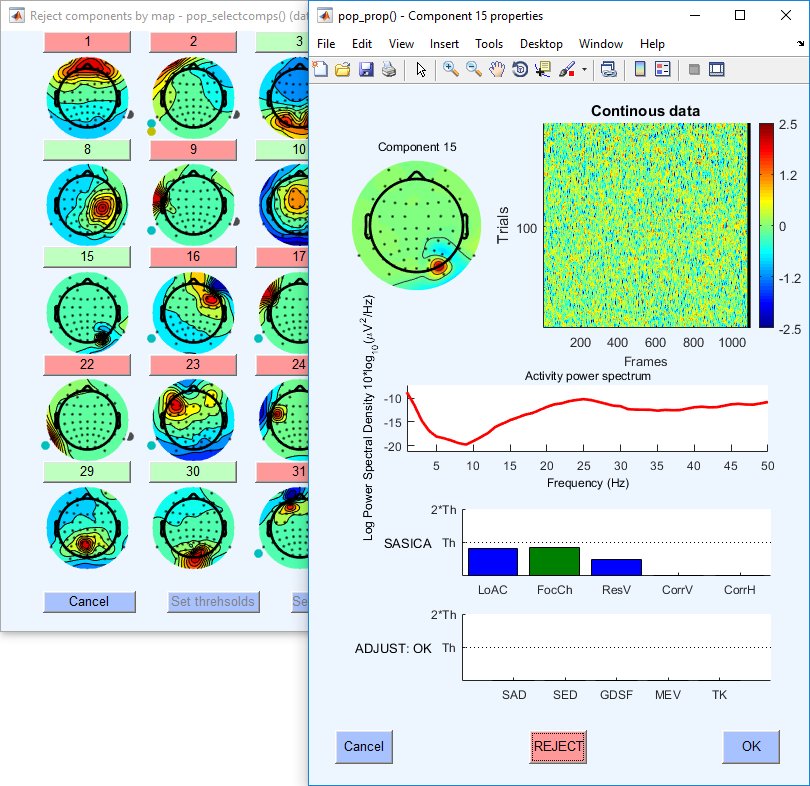
Task: Select the Pan hand tool
Action: pyautogui.click(x=497, y=69)
